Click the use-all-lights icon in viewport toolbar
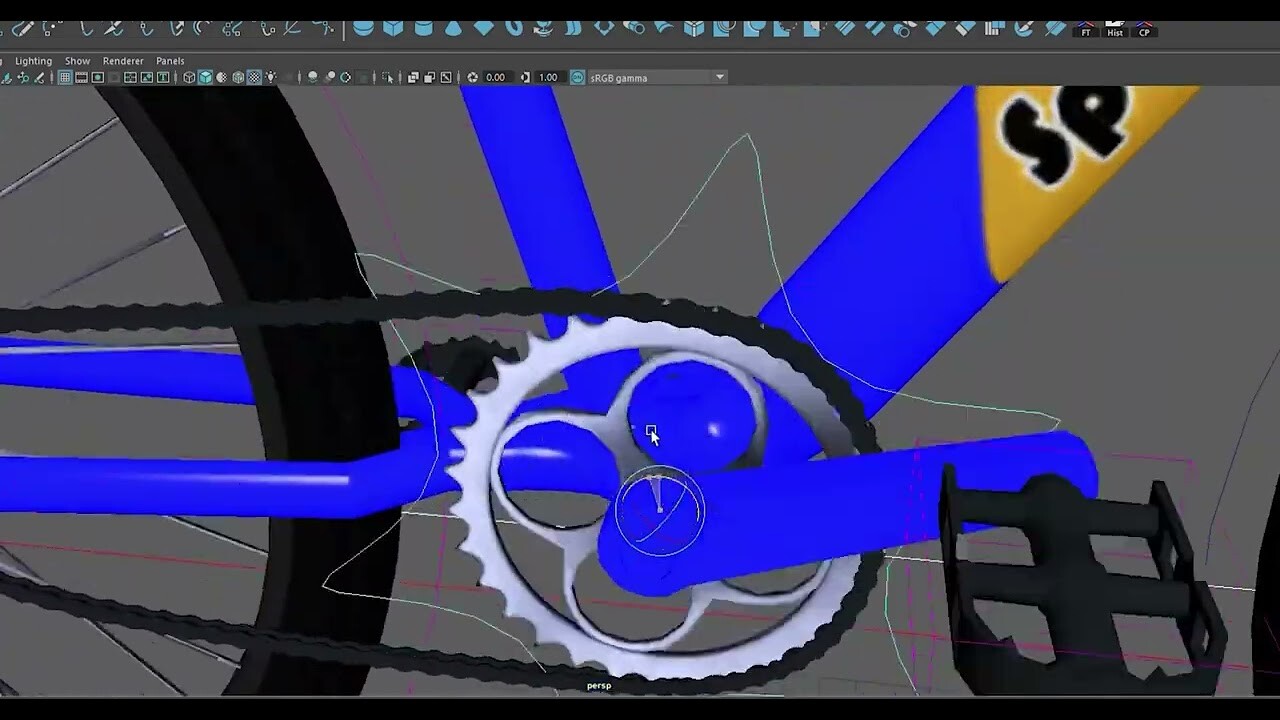This screenshot has height=720, width=1280. pos(269,77)
